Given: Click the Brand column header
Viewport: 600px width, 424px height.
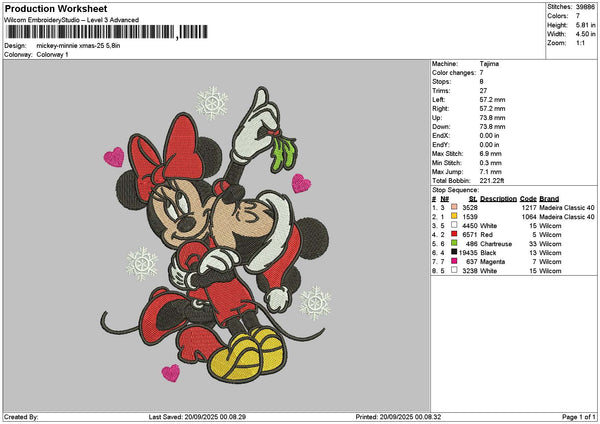Looking at the screenshot, I should click(549, 199).
